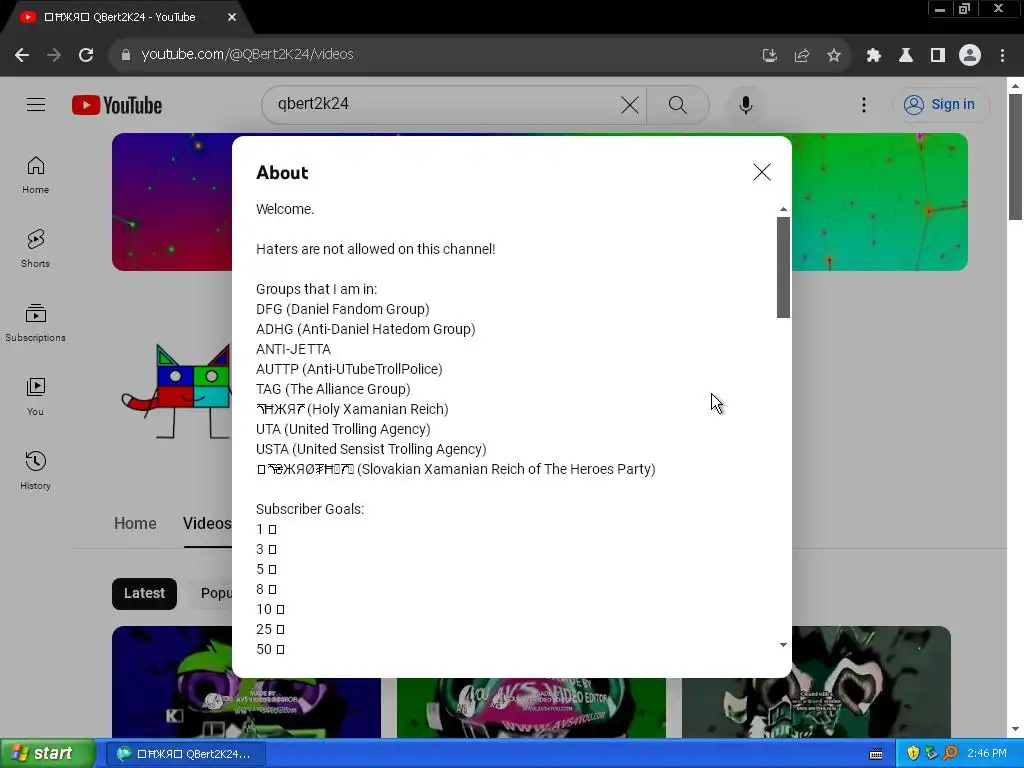
Task: Close the About dialog
Action: [x=761, y=172]
